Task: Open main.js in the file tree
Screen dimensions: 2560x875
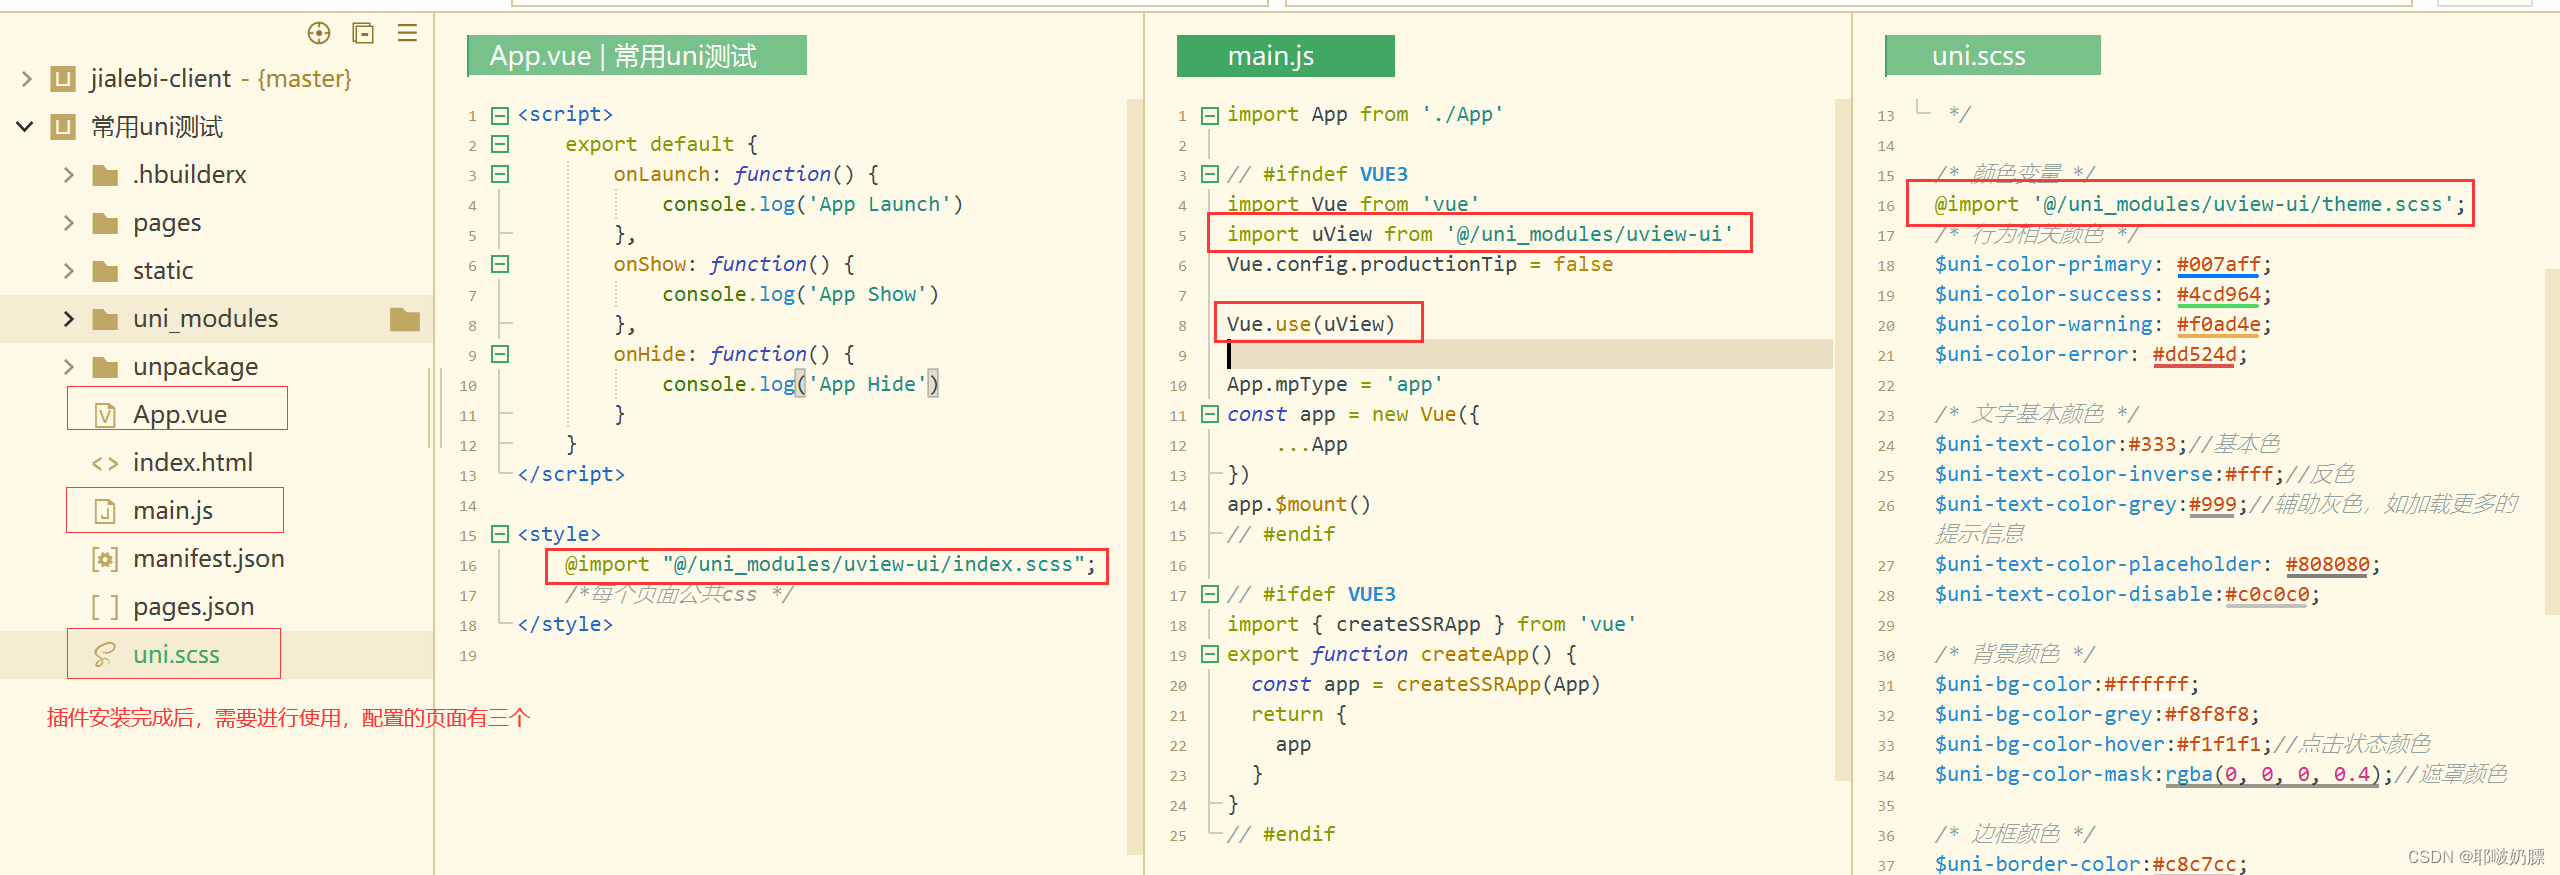Action: coord(173,511)
